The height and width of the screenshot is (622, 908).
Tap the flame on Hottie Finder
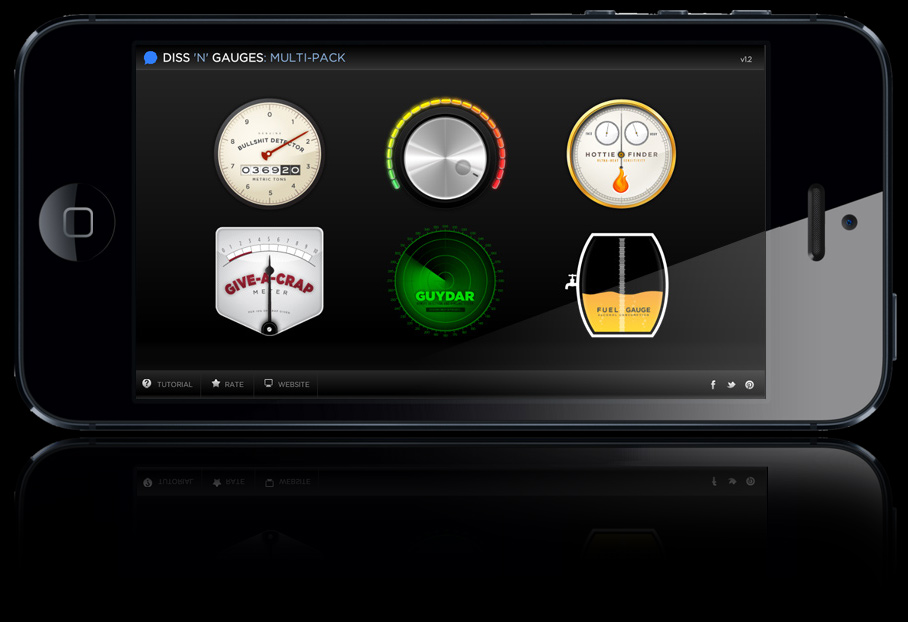click(621, 182)
